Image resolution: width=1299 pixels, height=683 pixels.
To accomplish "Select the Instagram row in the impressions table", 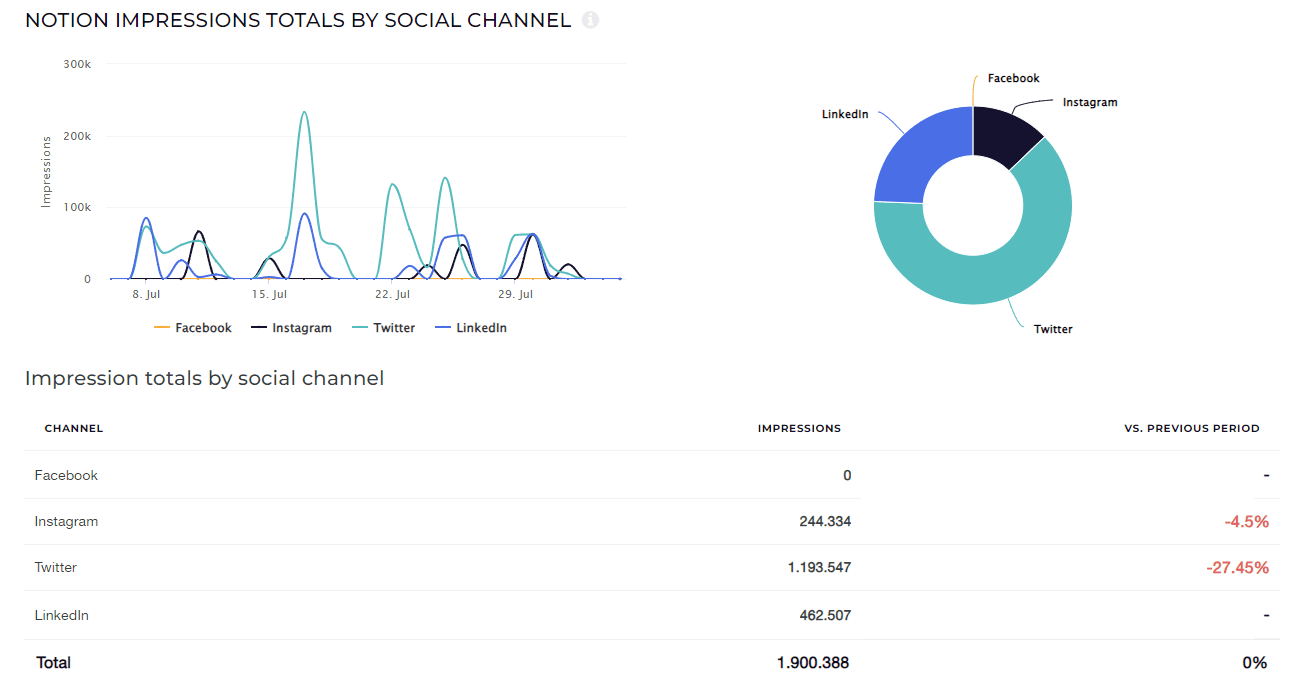I will point(66,521).
